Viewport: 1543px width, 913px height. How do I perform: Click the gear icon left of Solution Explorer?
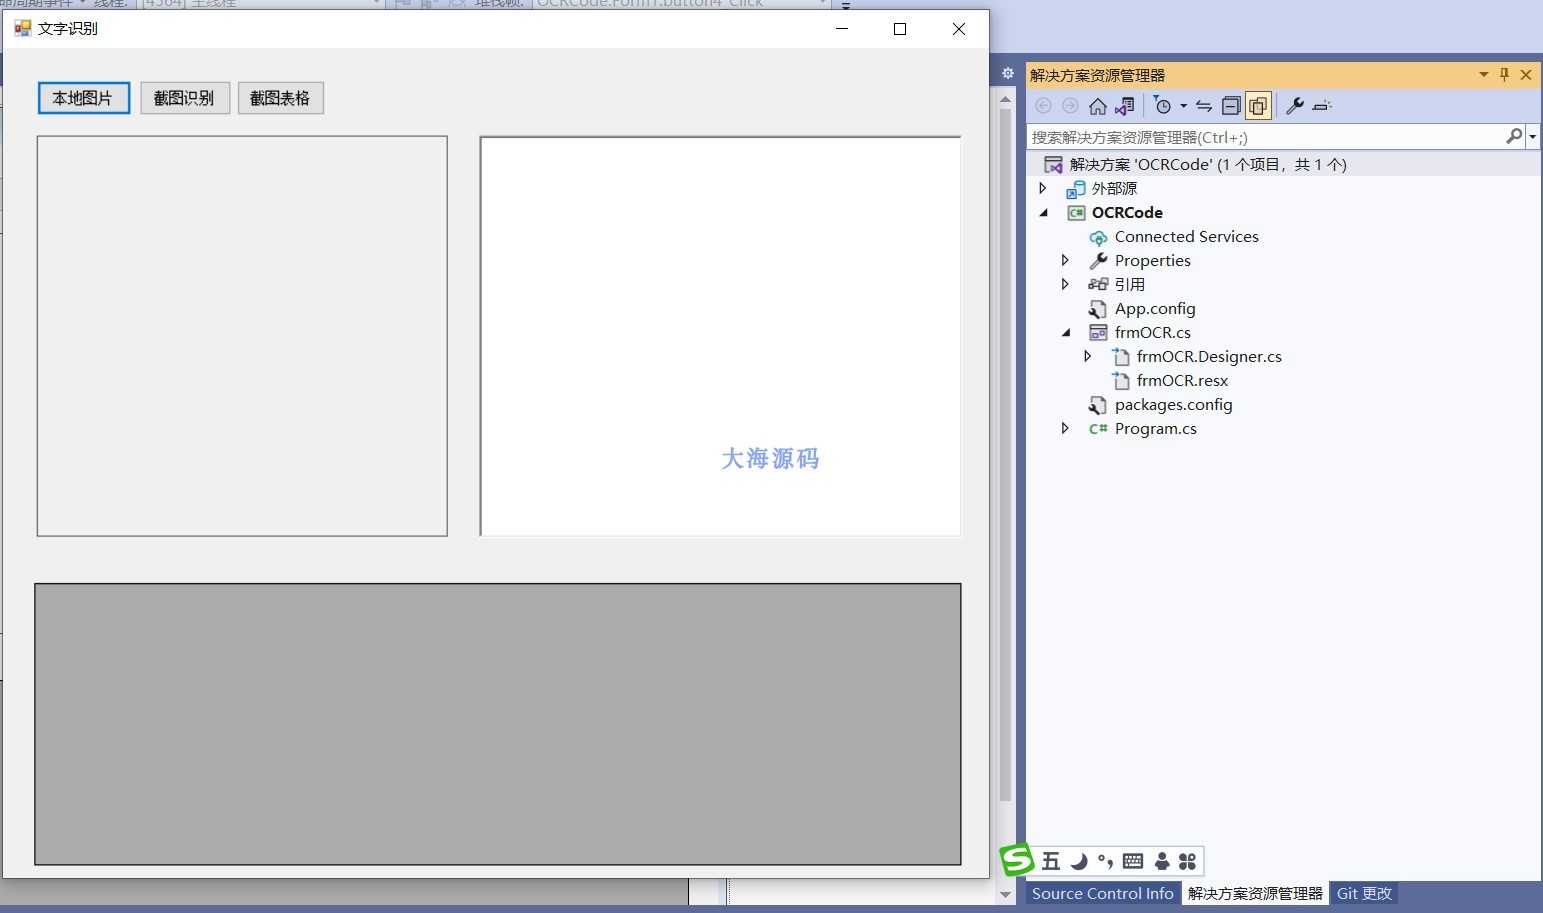click(1008, 74)
